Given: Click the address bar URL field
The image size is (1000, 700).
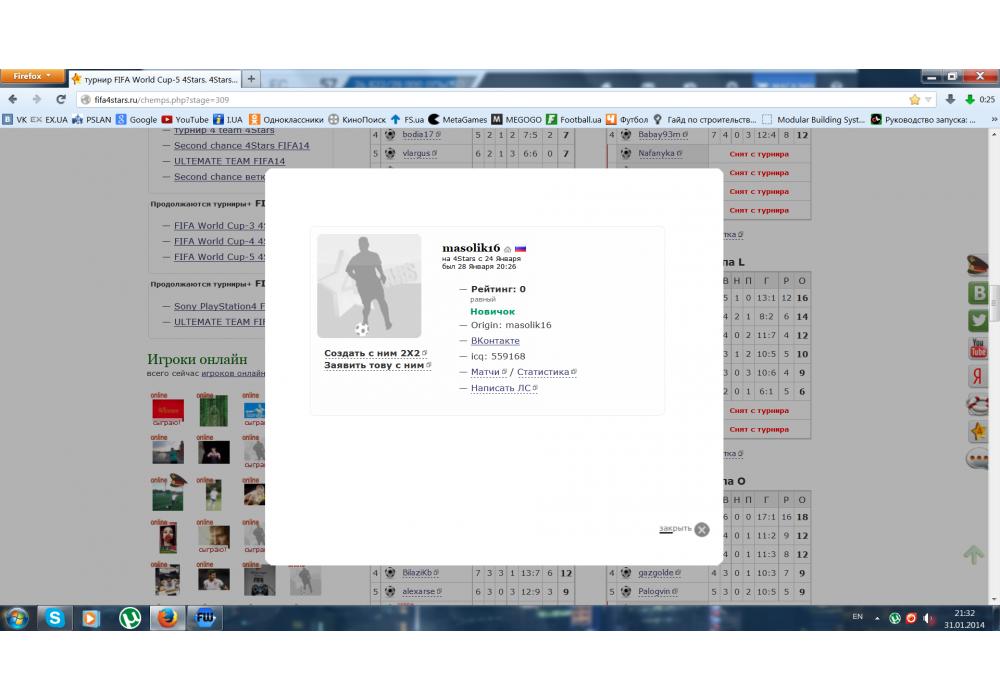Looking at the screenshot, I should point(491,99).
